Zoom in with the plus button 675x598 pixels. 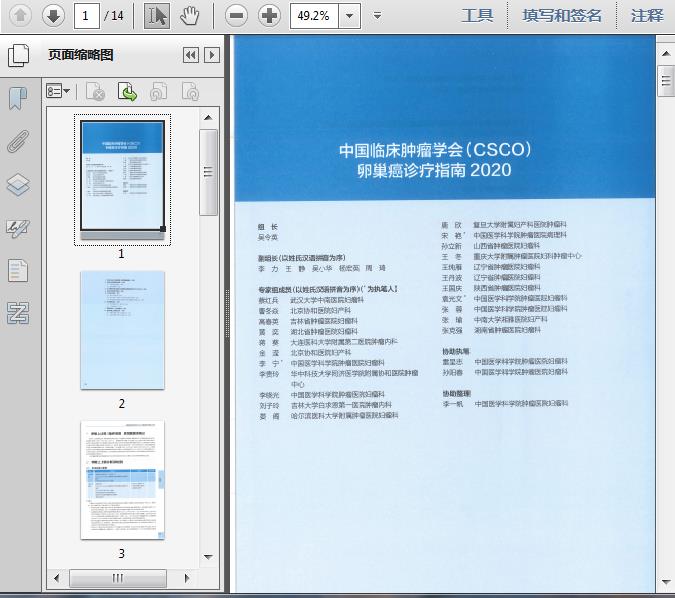[269, 16]
